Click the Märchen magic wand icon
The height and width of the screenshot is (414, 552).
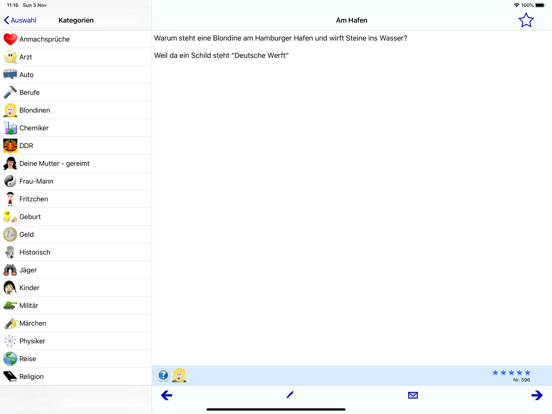pos(10,323)
